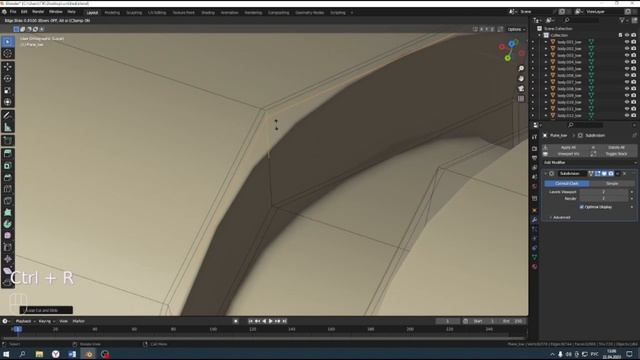The image size is (640, 360).
Task: Open Output properties tab icon
Action: click(x=535, y=158)
